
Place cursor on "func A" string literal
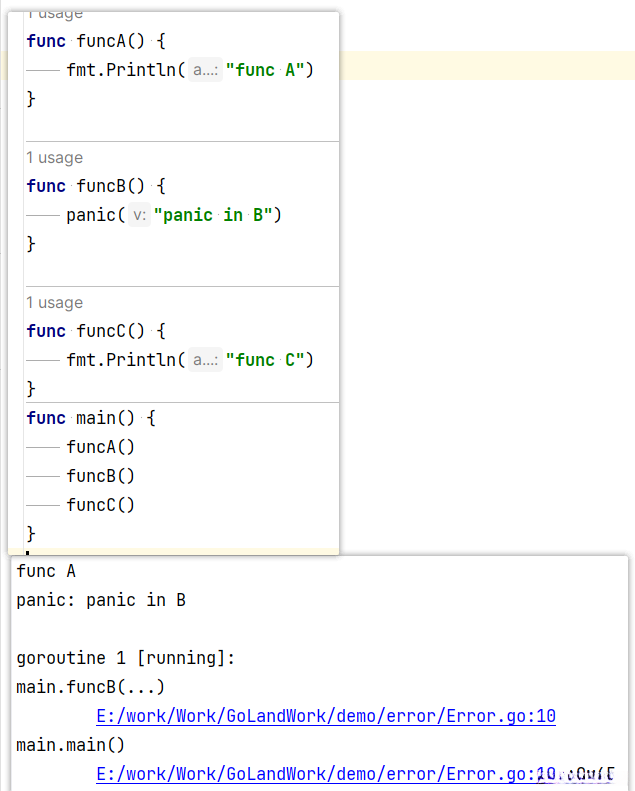pyautogui.click(x=270, y=70)
